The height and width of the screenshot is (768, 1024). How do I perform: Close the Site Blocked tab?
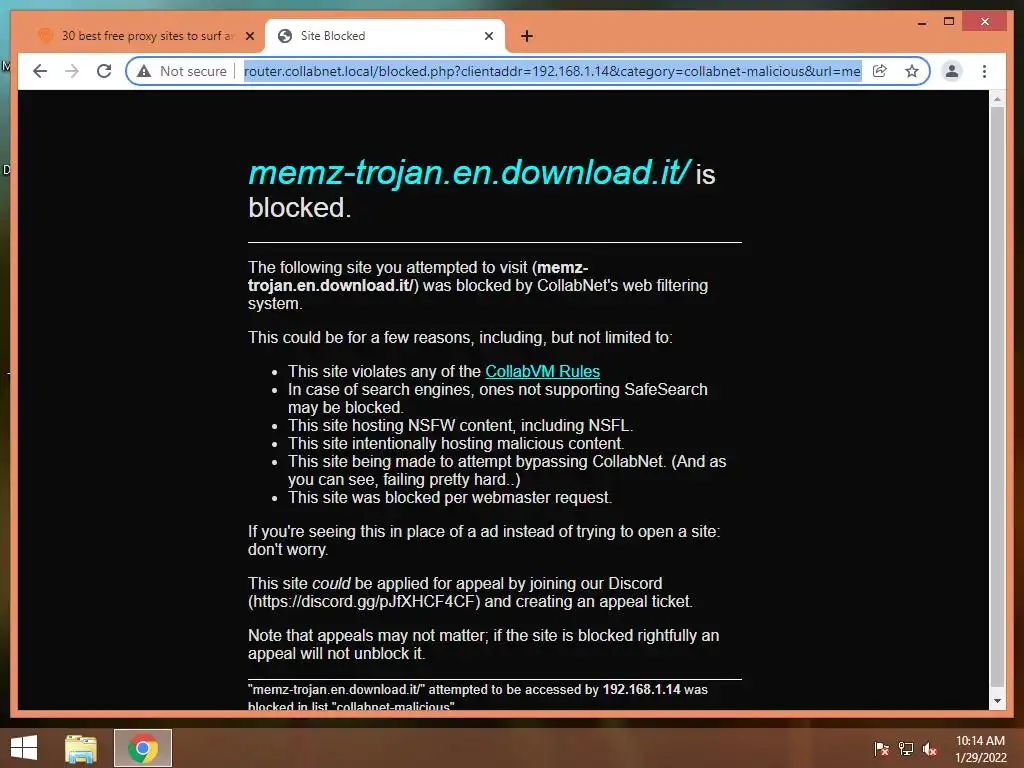(x=488, y=36)
